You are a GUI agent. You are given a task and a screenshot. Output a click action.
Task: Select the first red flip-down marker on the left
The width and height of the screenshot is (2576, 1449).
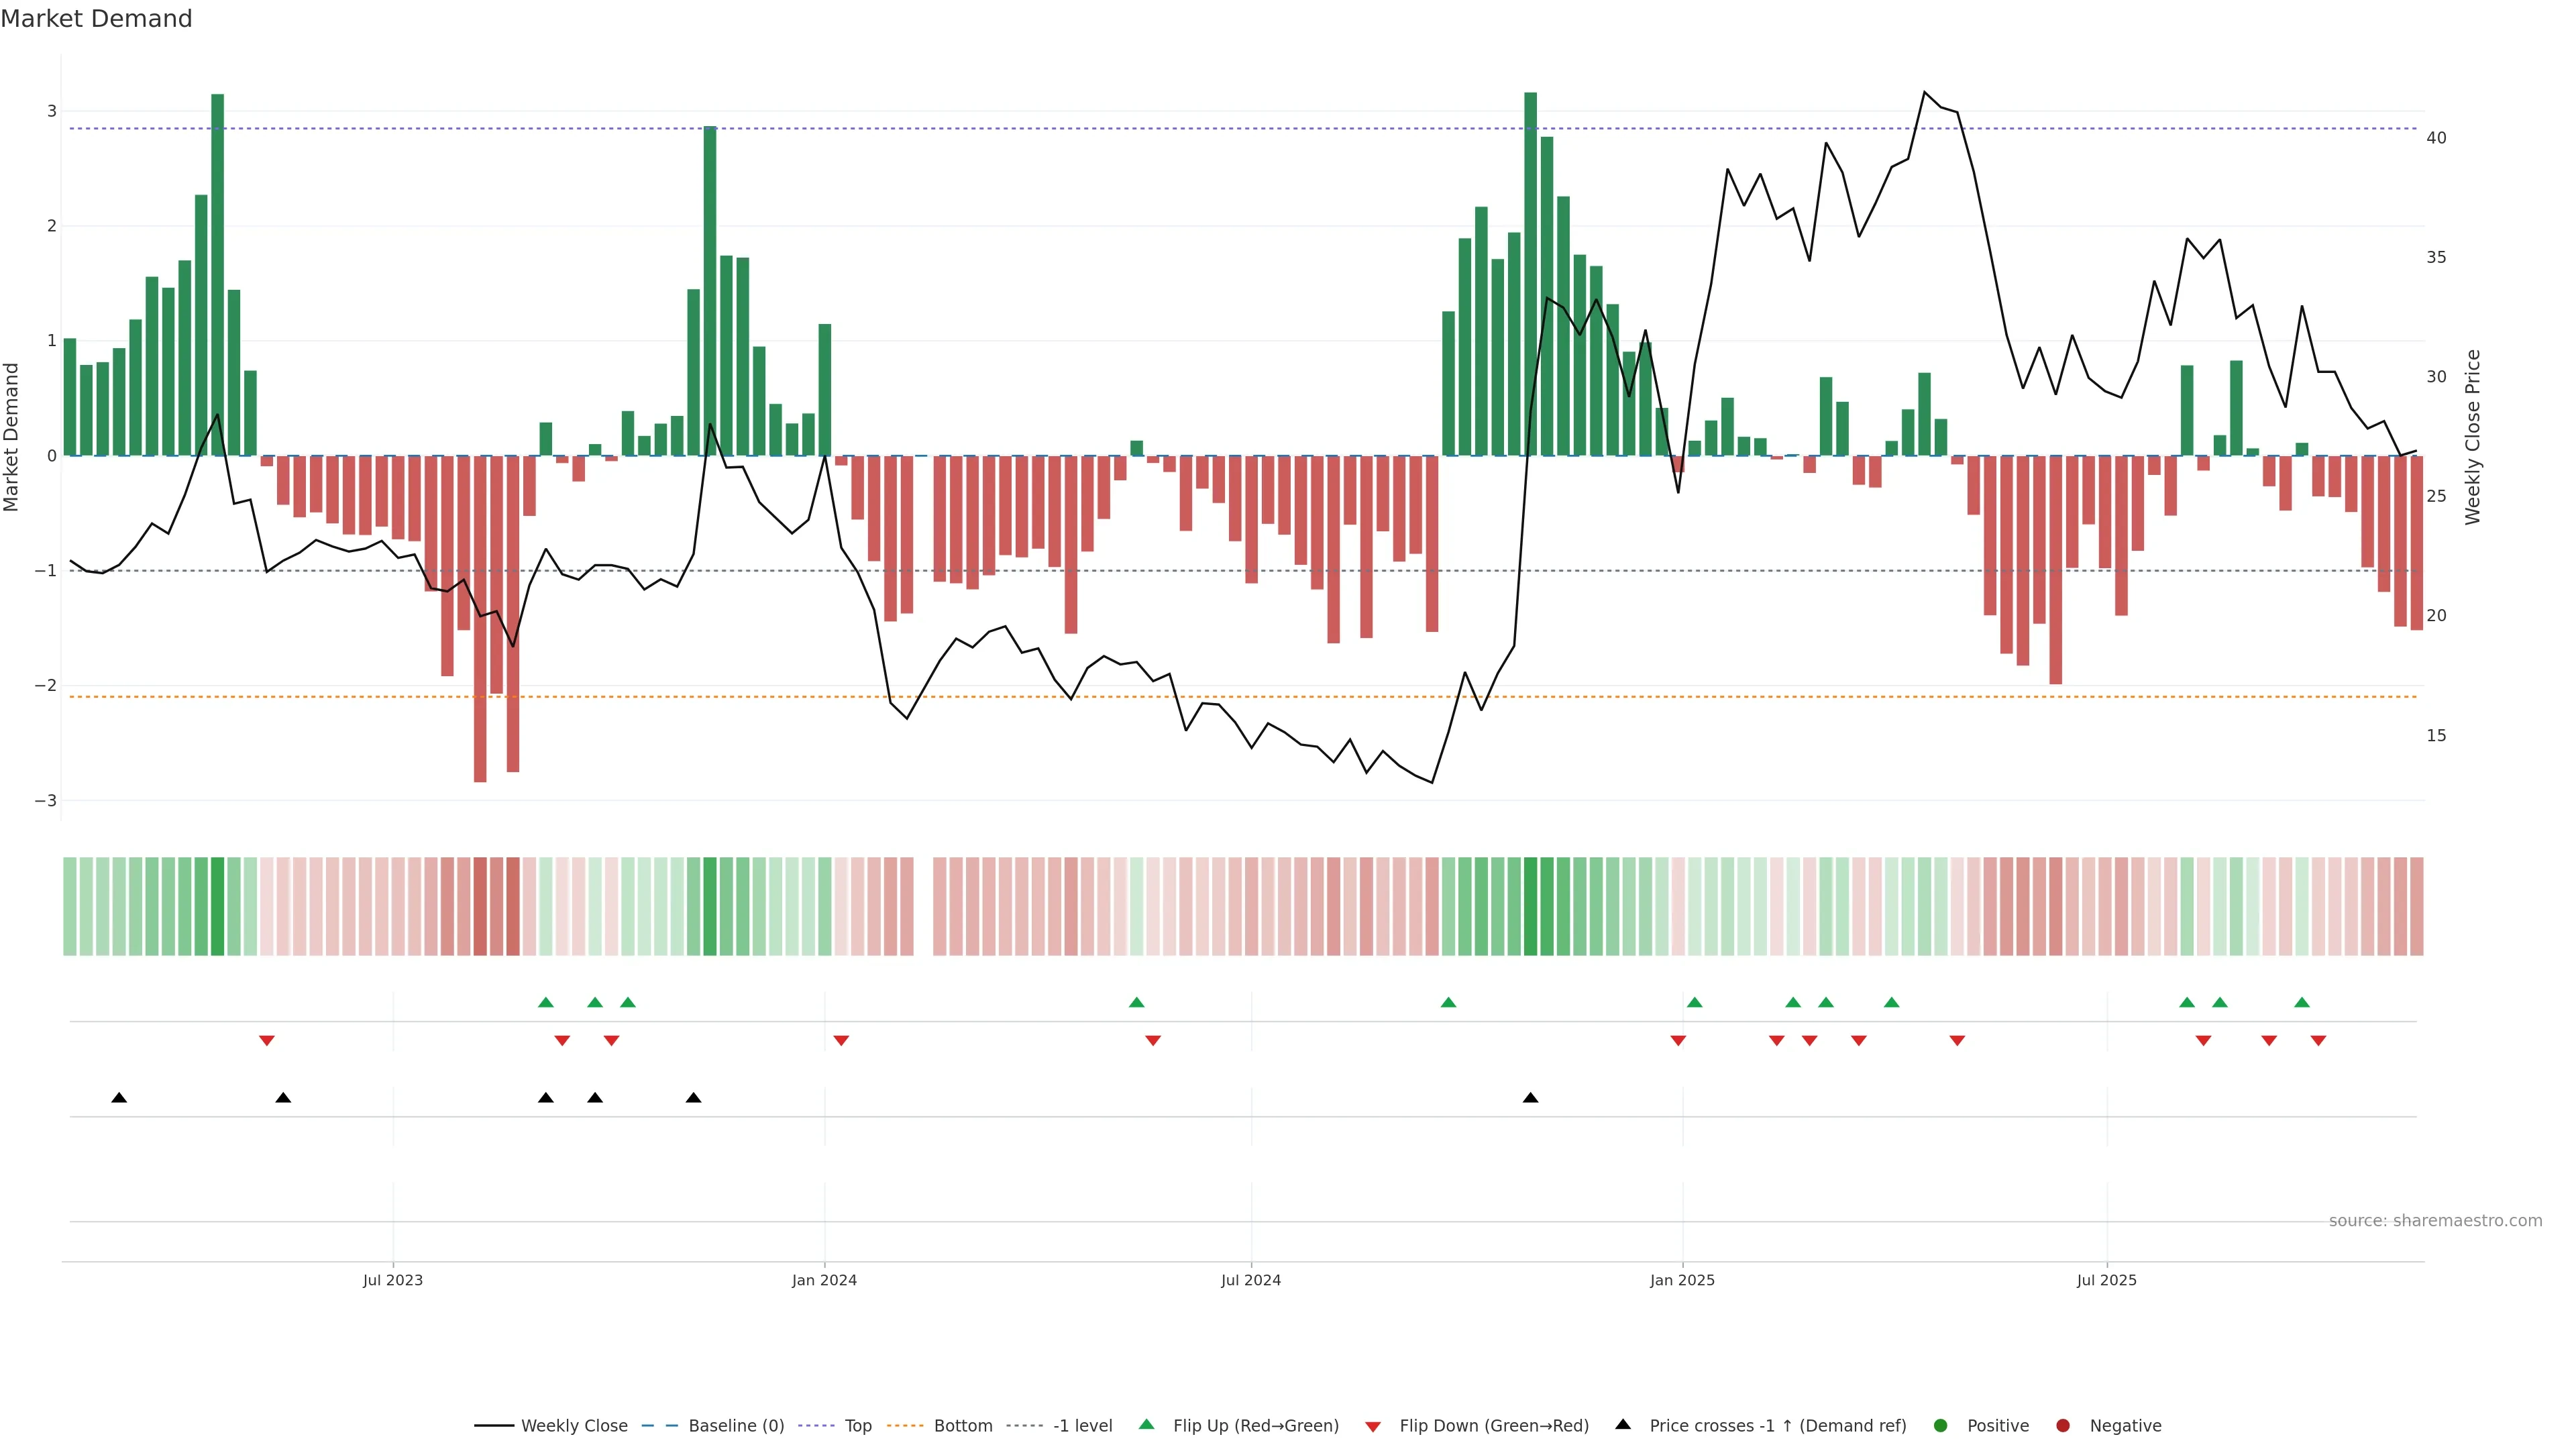coord(266,1041)
